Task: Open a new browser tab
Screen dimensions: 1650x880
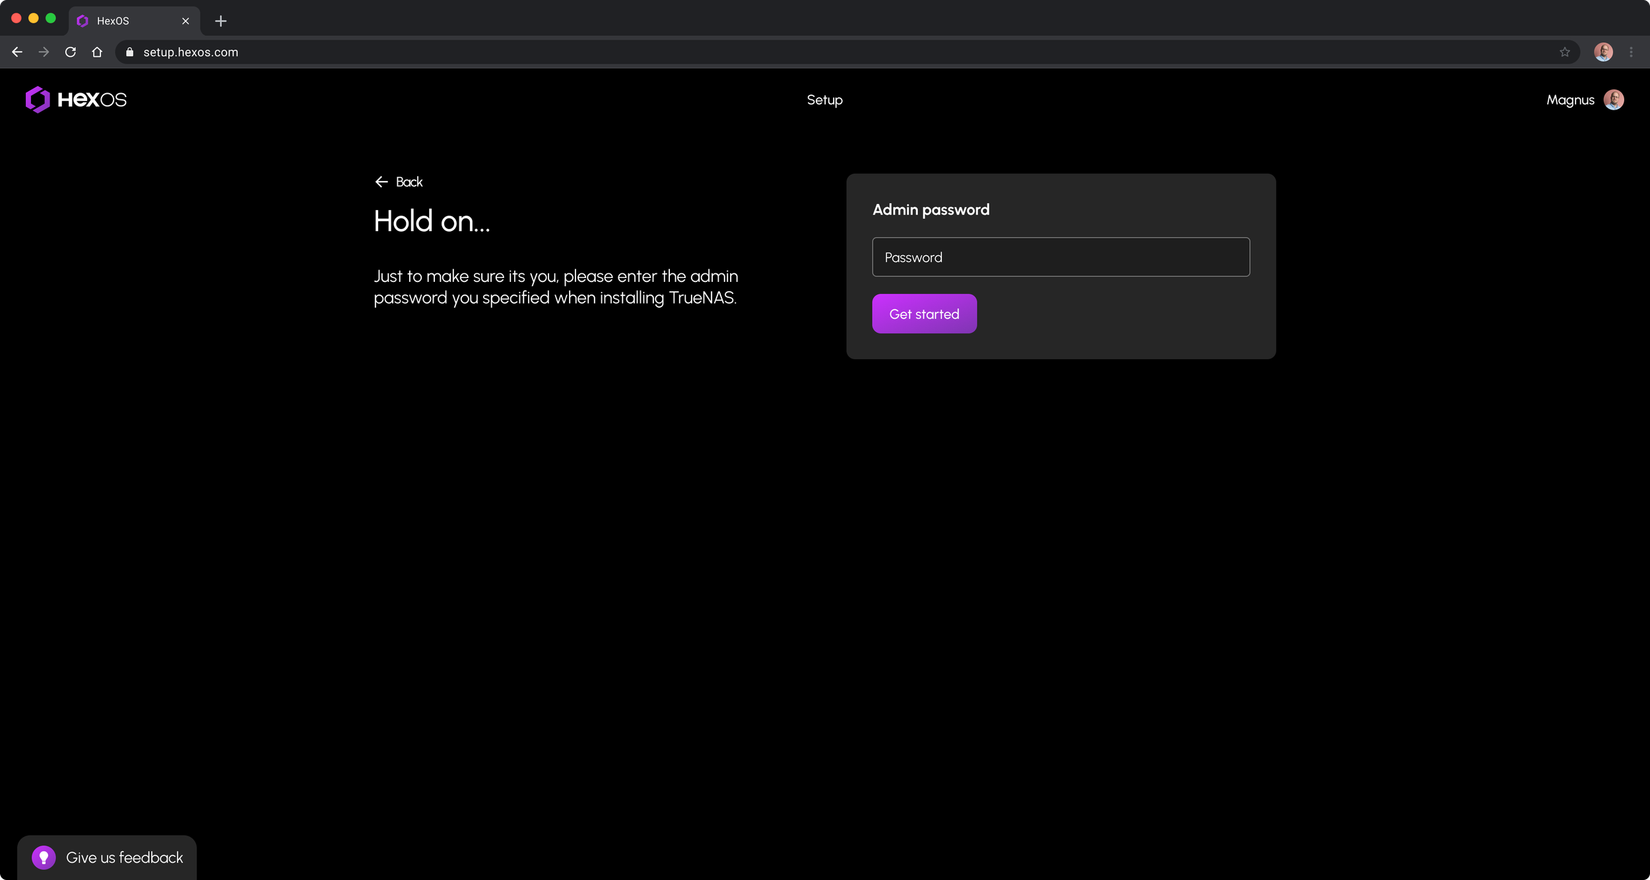Action: 221,21
